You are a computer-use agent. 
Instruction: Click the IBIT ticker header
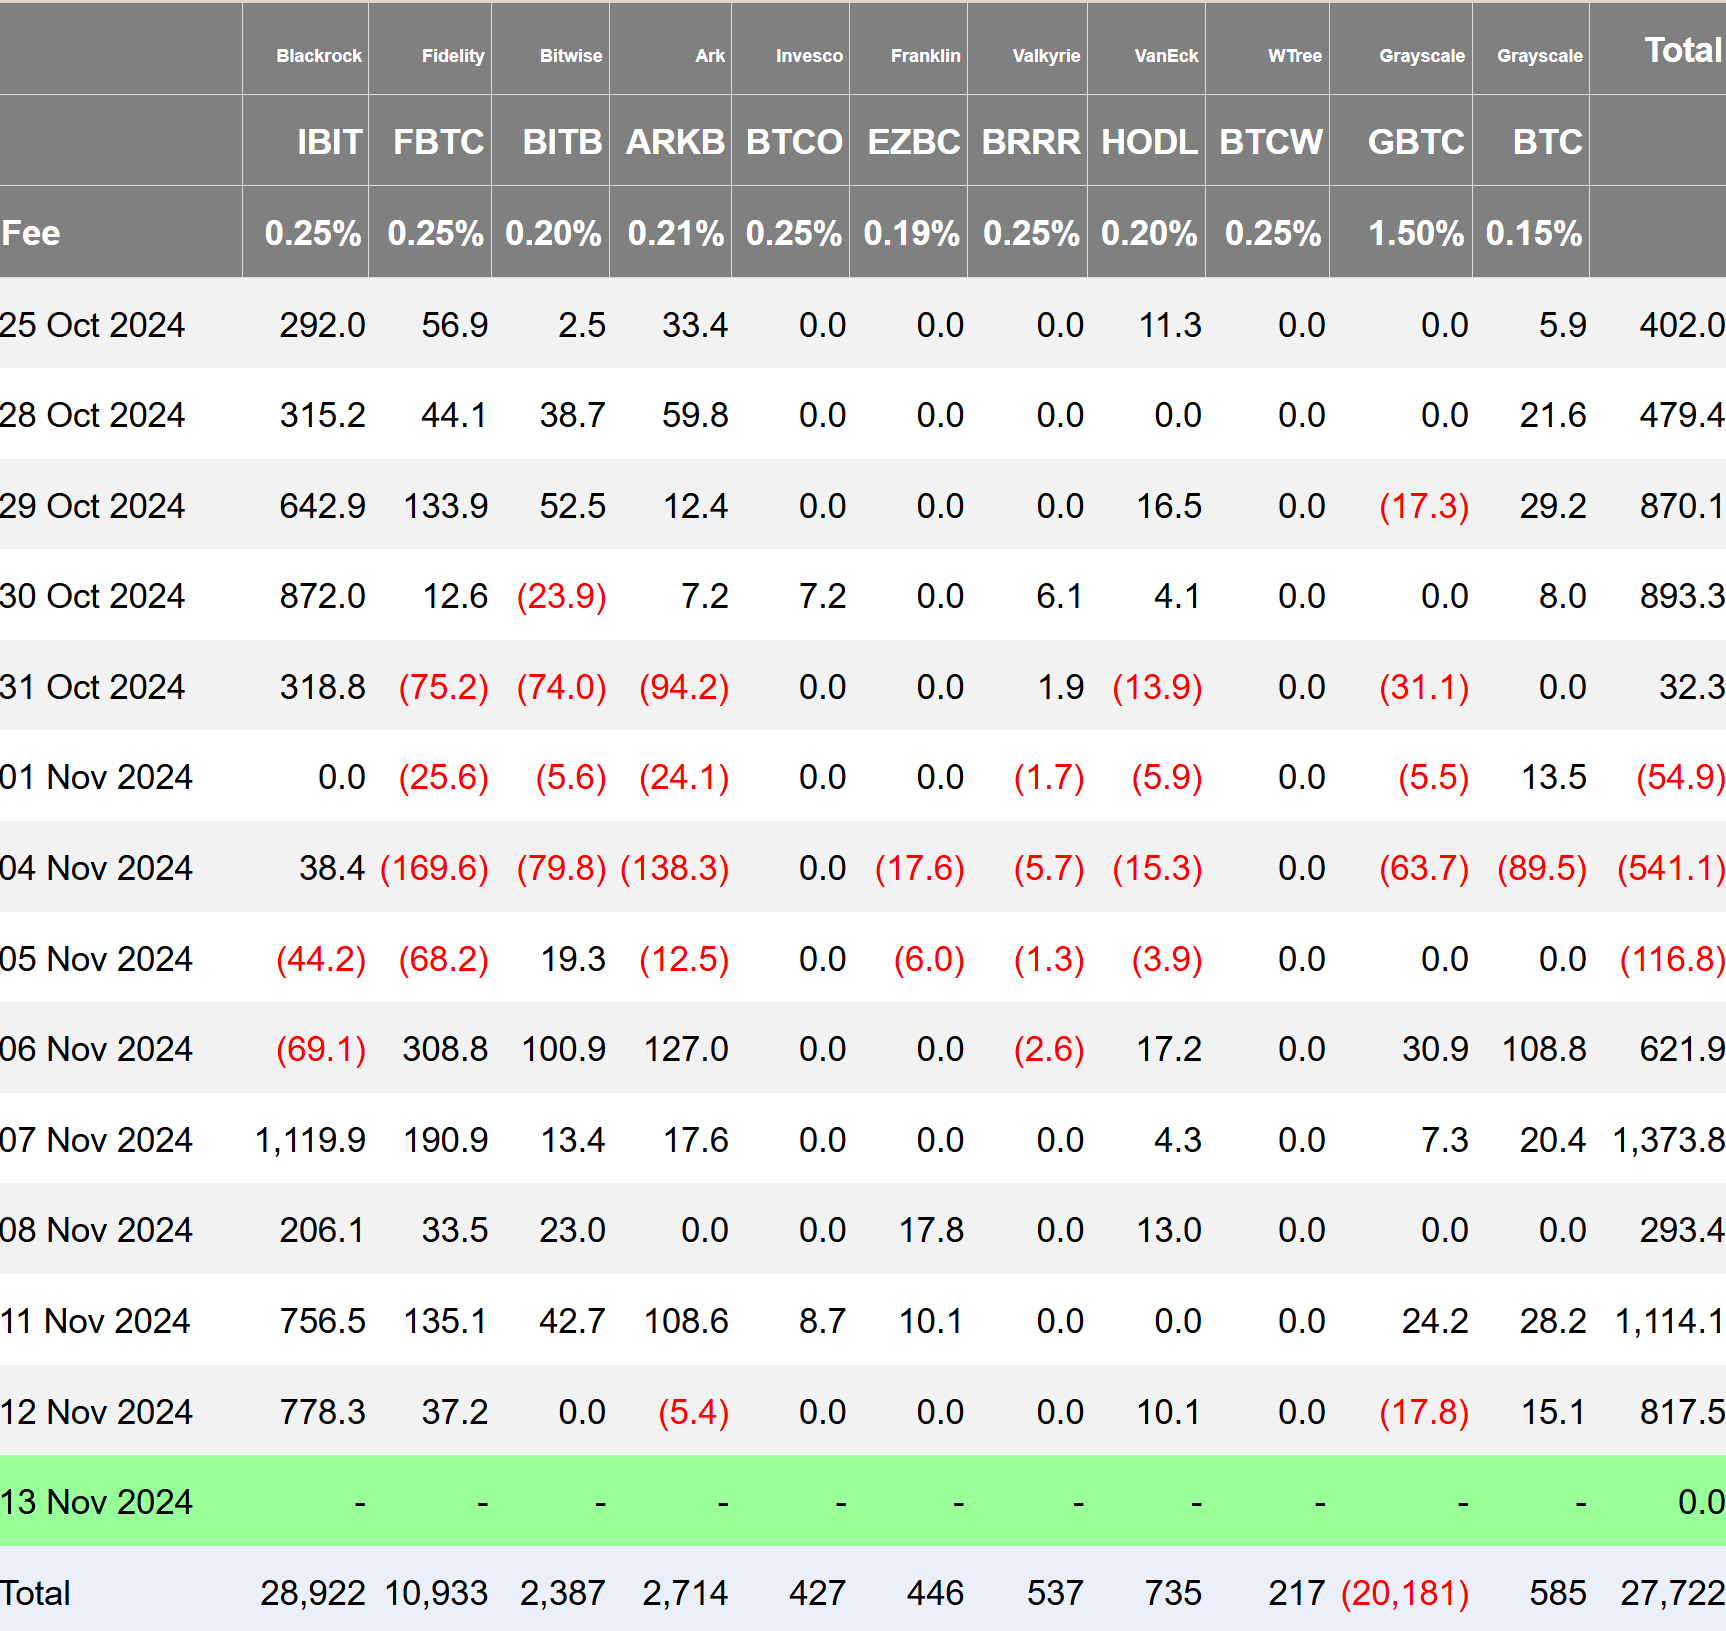pyautogui.click(x=329, y=142)
